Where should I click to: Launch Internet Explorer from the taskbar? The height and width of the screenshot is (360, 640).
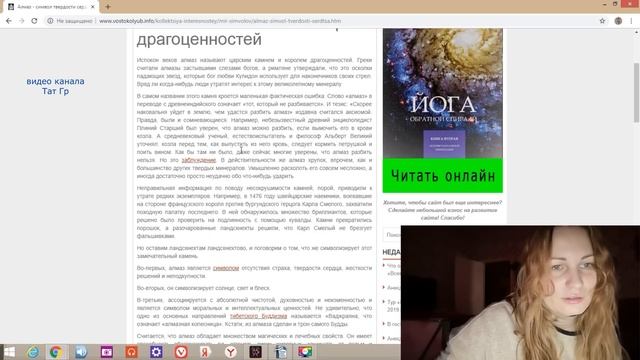tap(33, 352)
